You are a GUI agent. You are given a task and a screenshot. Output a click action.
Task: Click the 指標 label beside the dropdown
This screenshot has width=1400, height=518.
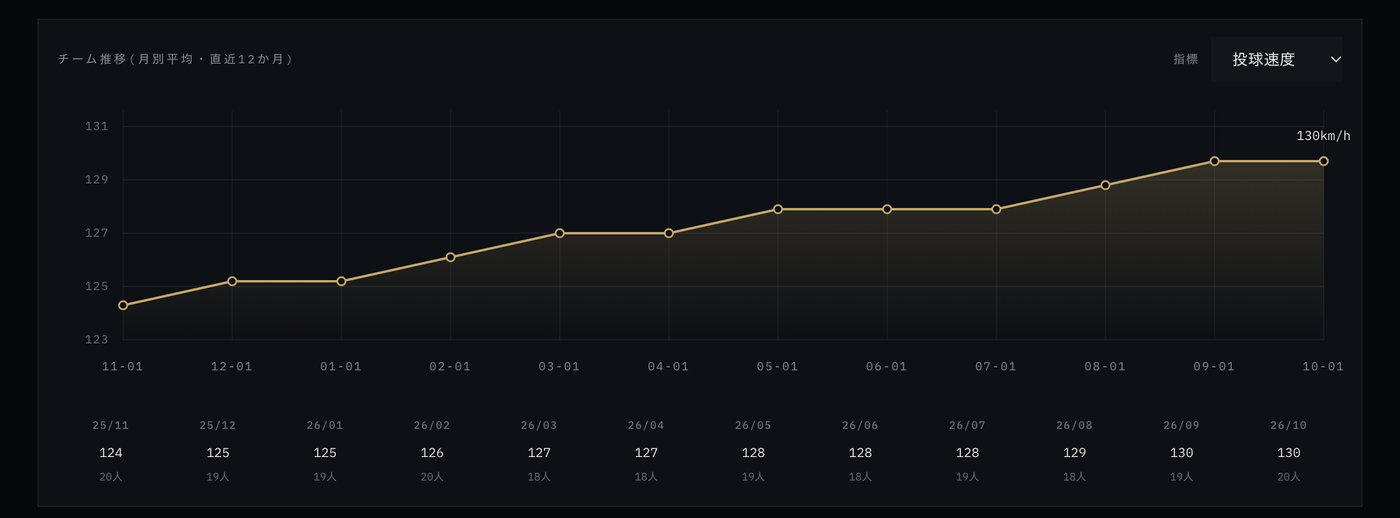pos(1185,60)
